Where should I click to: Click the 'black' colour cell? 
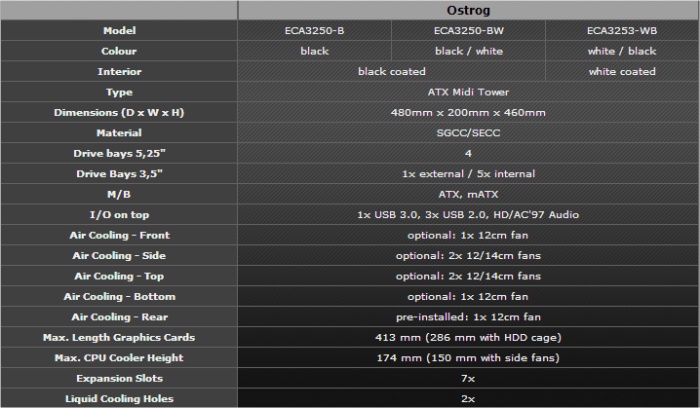click(x=314, y=51)
